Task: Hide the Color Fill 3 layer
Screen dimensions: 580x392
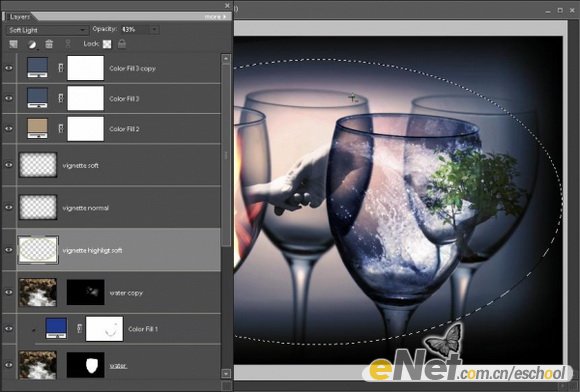Action: (9, 98)
